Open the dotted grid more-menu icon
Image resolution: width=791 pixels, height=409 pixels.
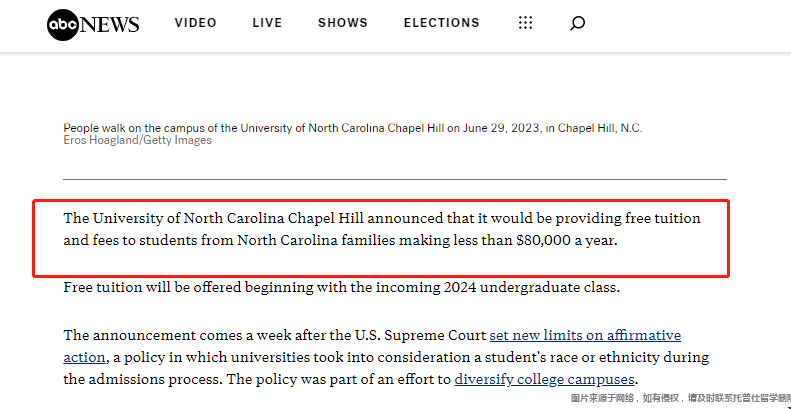point(525,23)
